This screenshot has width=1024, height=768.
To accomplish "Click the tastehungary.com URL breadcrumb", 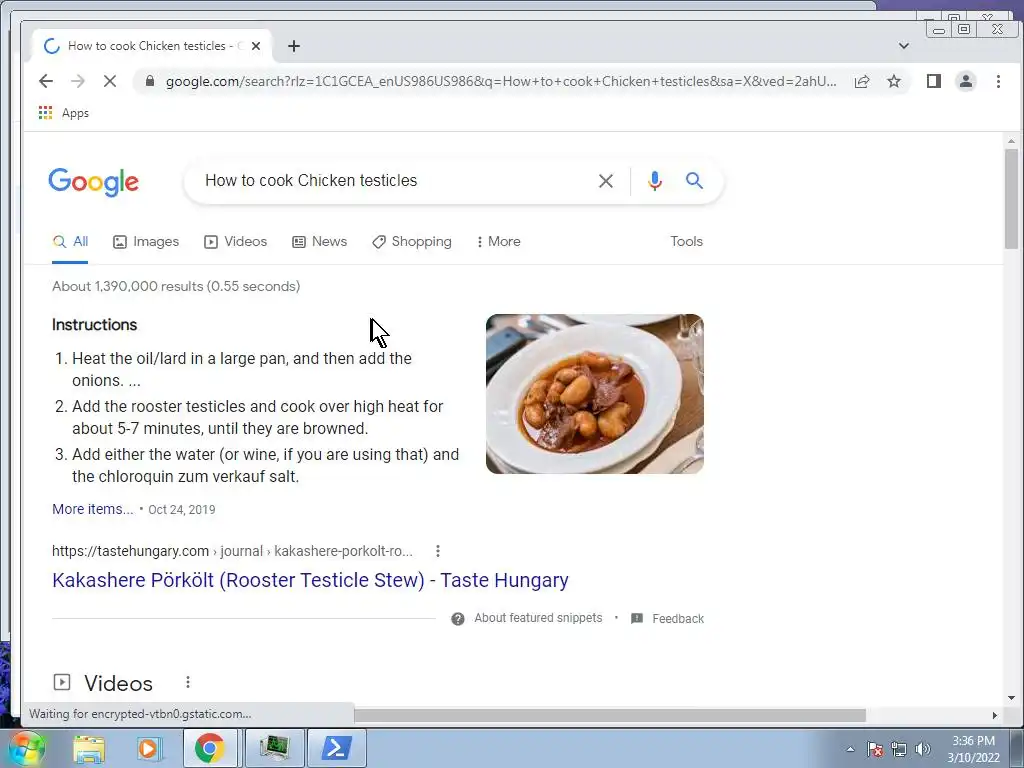I will pos(232,551).
